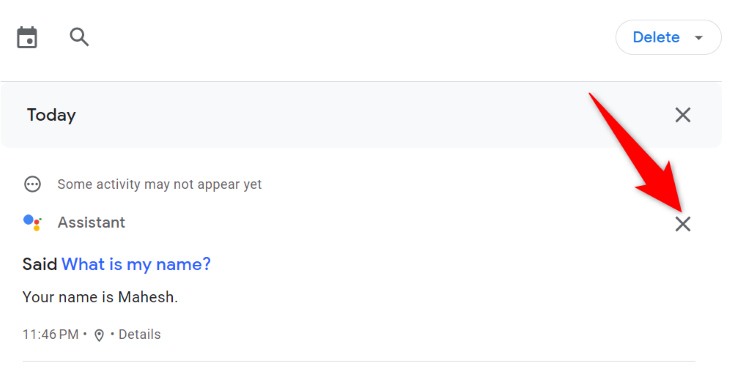Open the Assistant product label
This screenshot has width=730, height=369.
pyautogui.click(x=91, y=222)
